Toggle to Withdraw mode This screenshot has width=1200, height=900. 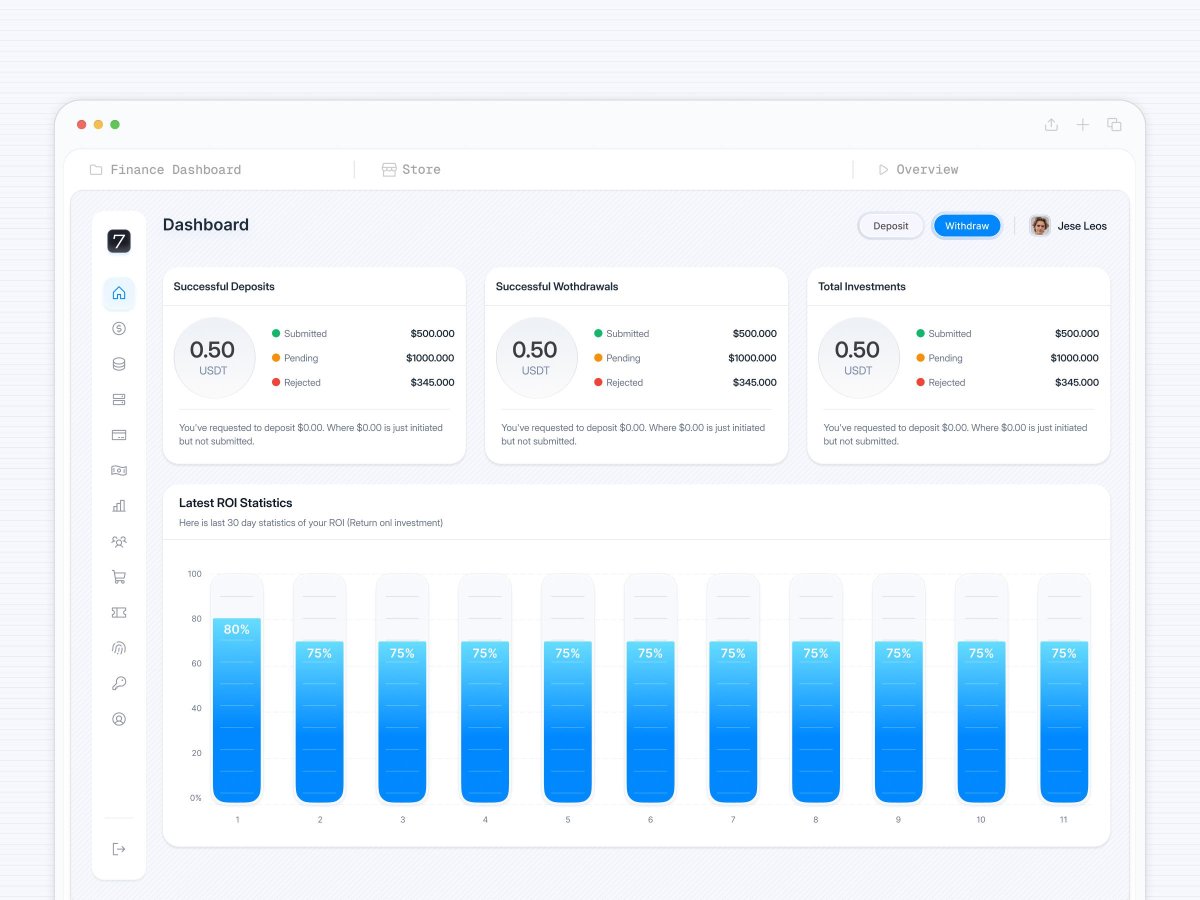tap(966, 225)
